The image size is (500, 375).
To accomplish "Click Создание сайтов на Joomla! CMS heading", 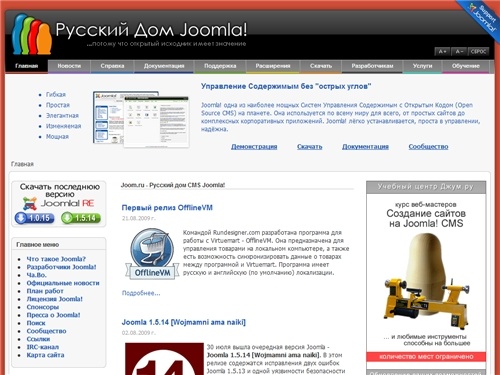I will [426, 218].
